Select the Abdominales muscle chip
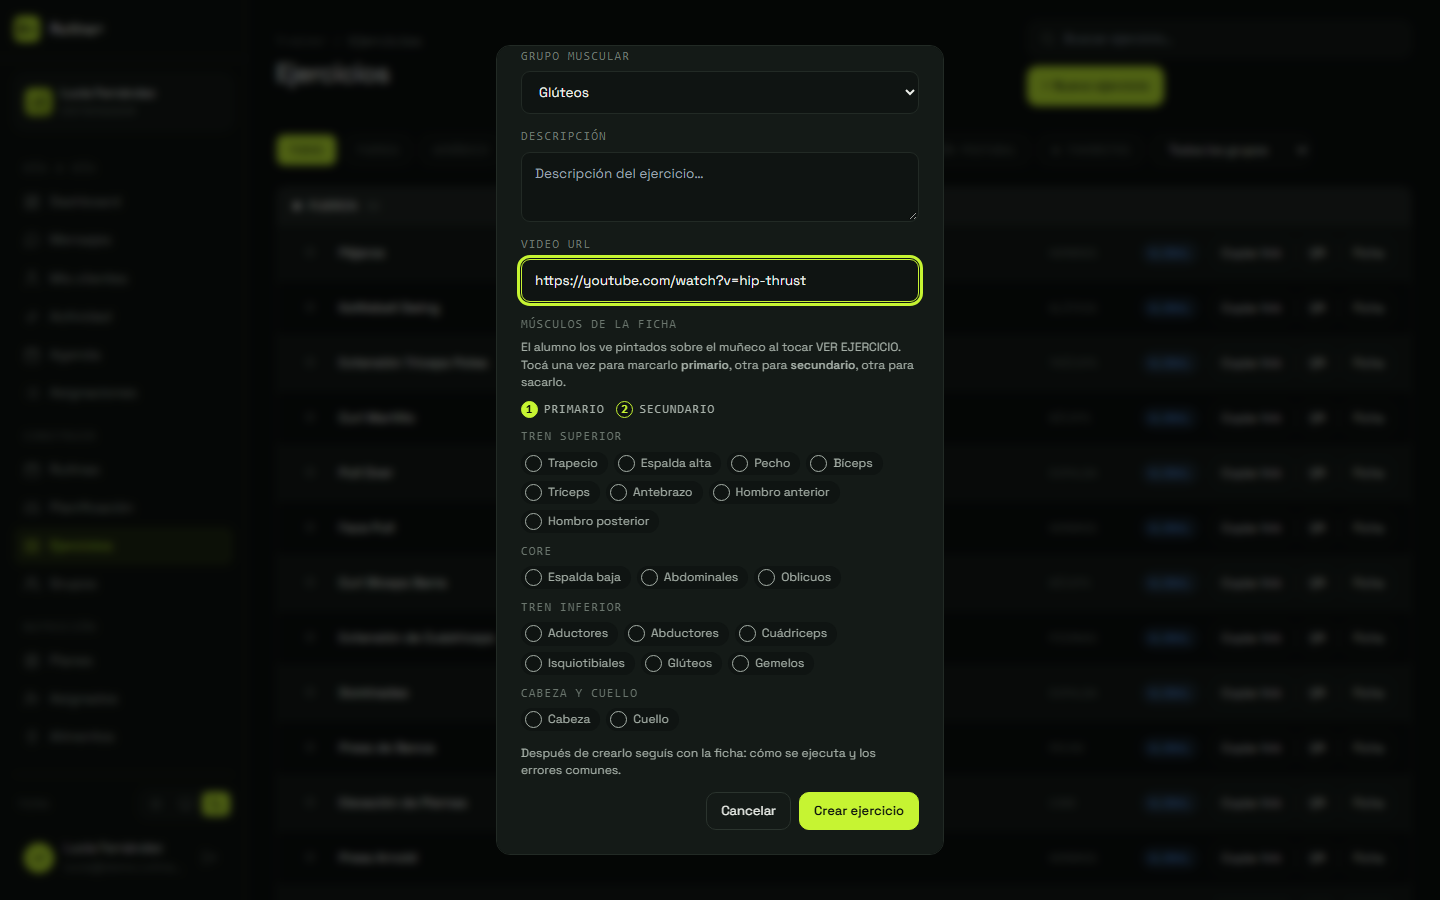1440x900 pixels. (690, 577)
